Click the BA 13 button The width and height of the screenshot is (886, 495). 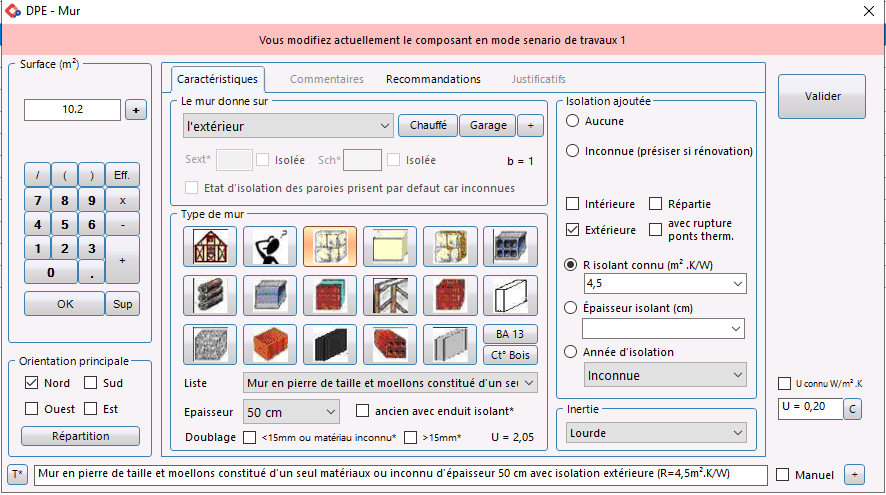coord(510,334)
